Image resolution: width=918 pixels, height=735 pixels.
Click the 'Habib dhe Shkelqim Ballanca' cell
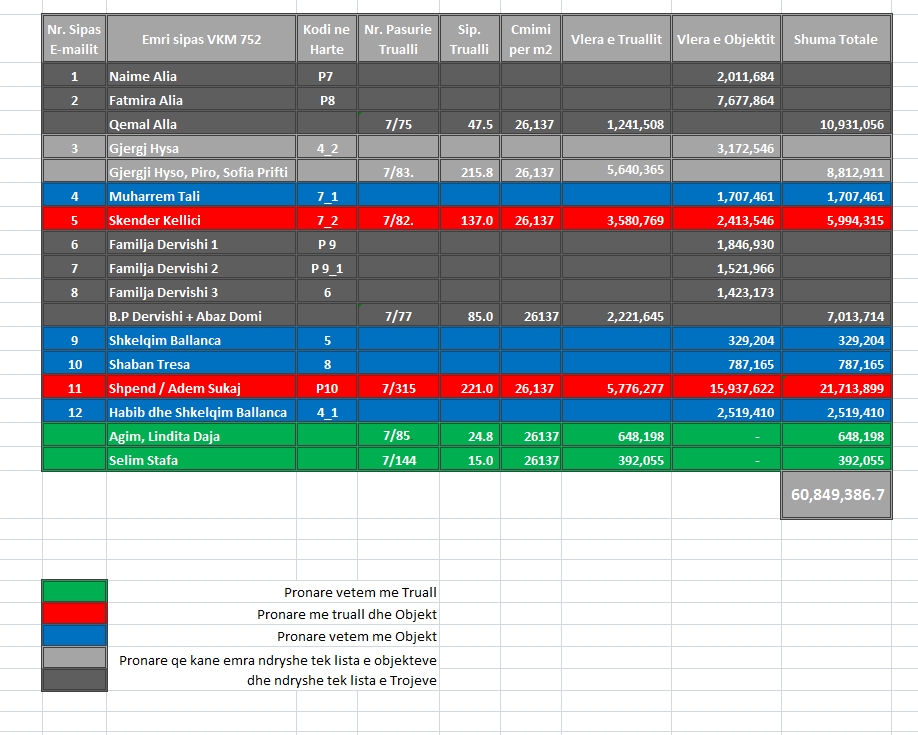201,412
